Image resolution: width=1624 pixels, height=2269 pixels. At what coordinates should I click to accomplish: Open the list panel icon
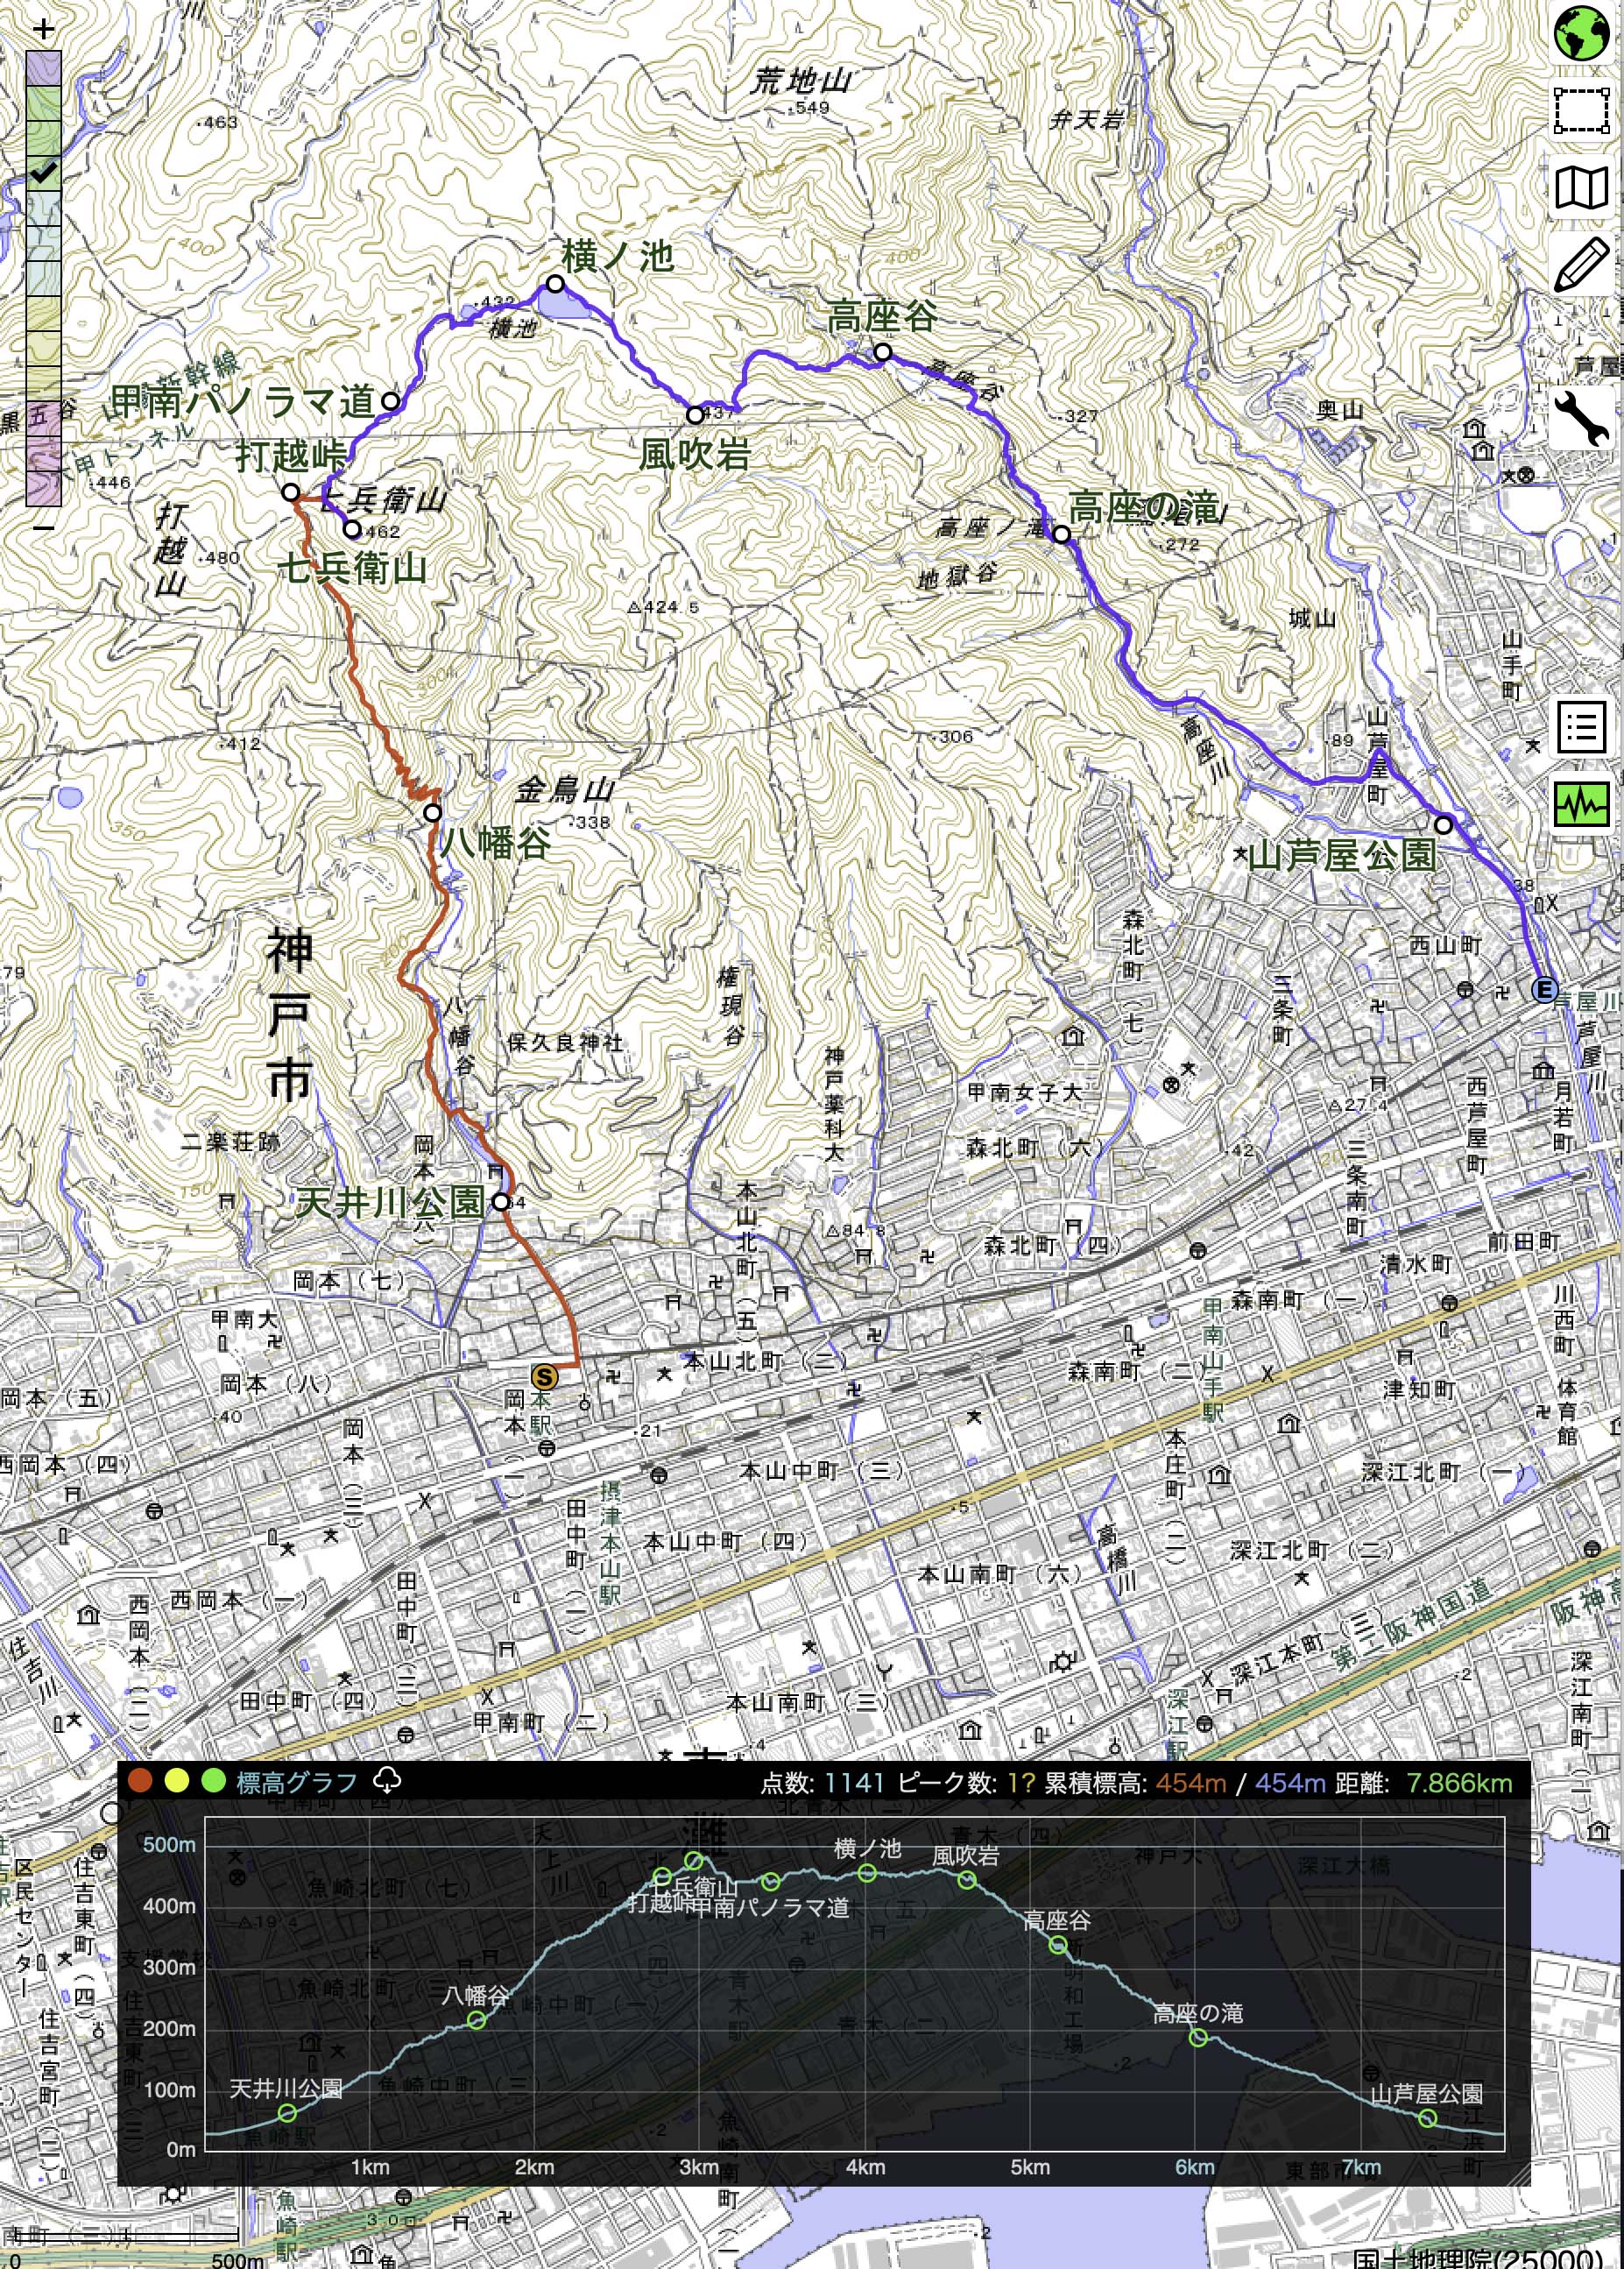coord(1581,727)
